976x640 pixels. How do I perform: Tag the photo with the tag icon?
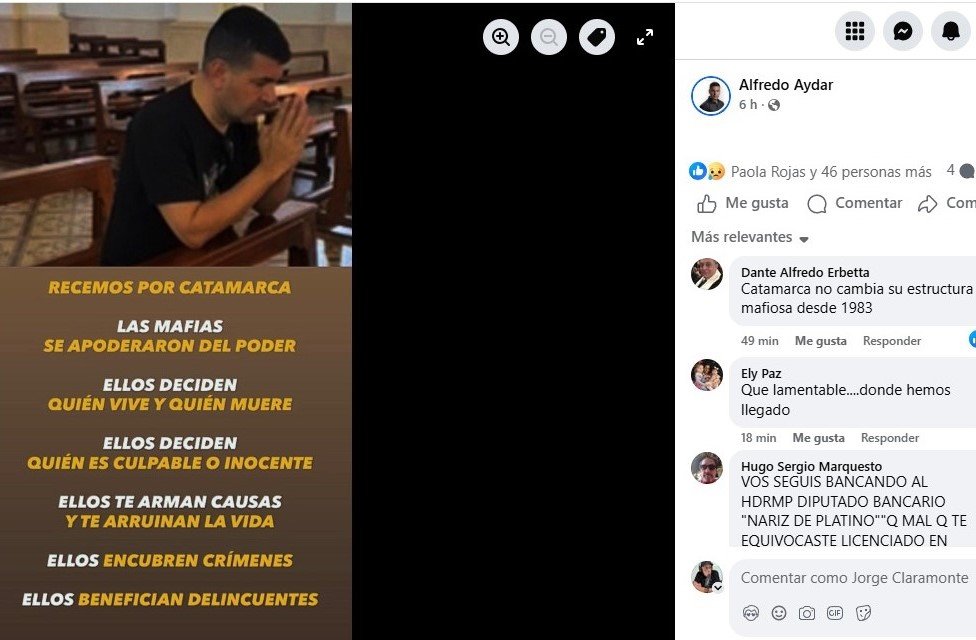[x=596, y=37]
